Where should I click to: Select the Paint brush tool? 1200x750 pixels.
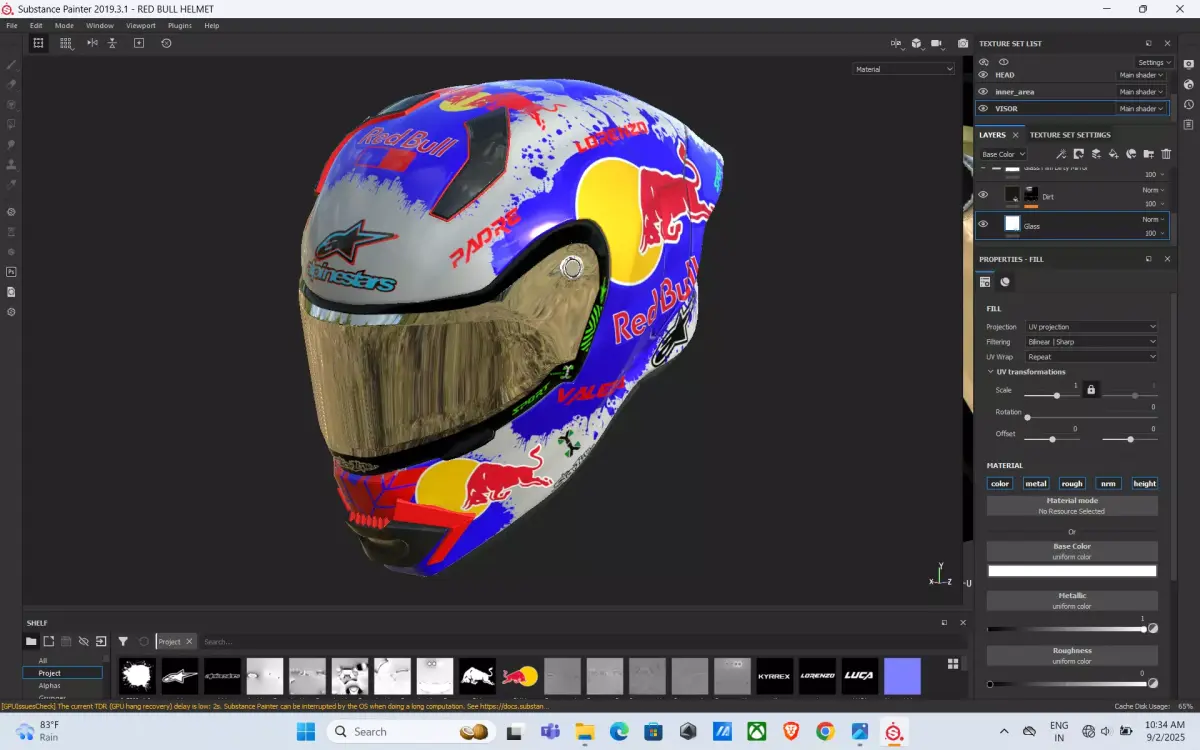click(x=11, y=64)
